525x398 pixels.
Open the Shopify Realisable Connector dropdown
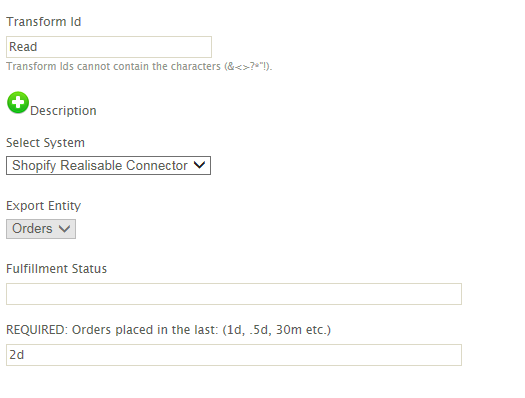click(108, 165)
